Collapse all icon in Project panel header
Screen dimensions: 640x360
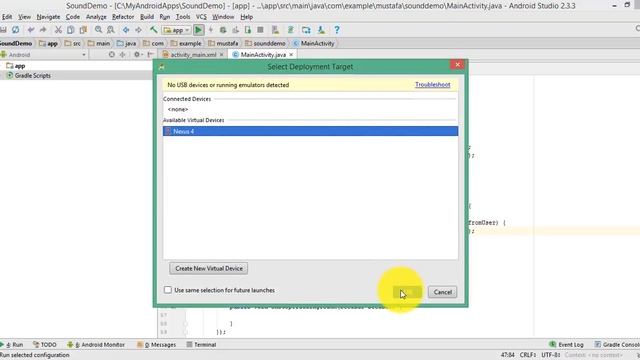122,54
